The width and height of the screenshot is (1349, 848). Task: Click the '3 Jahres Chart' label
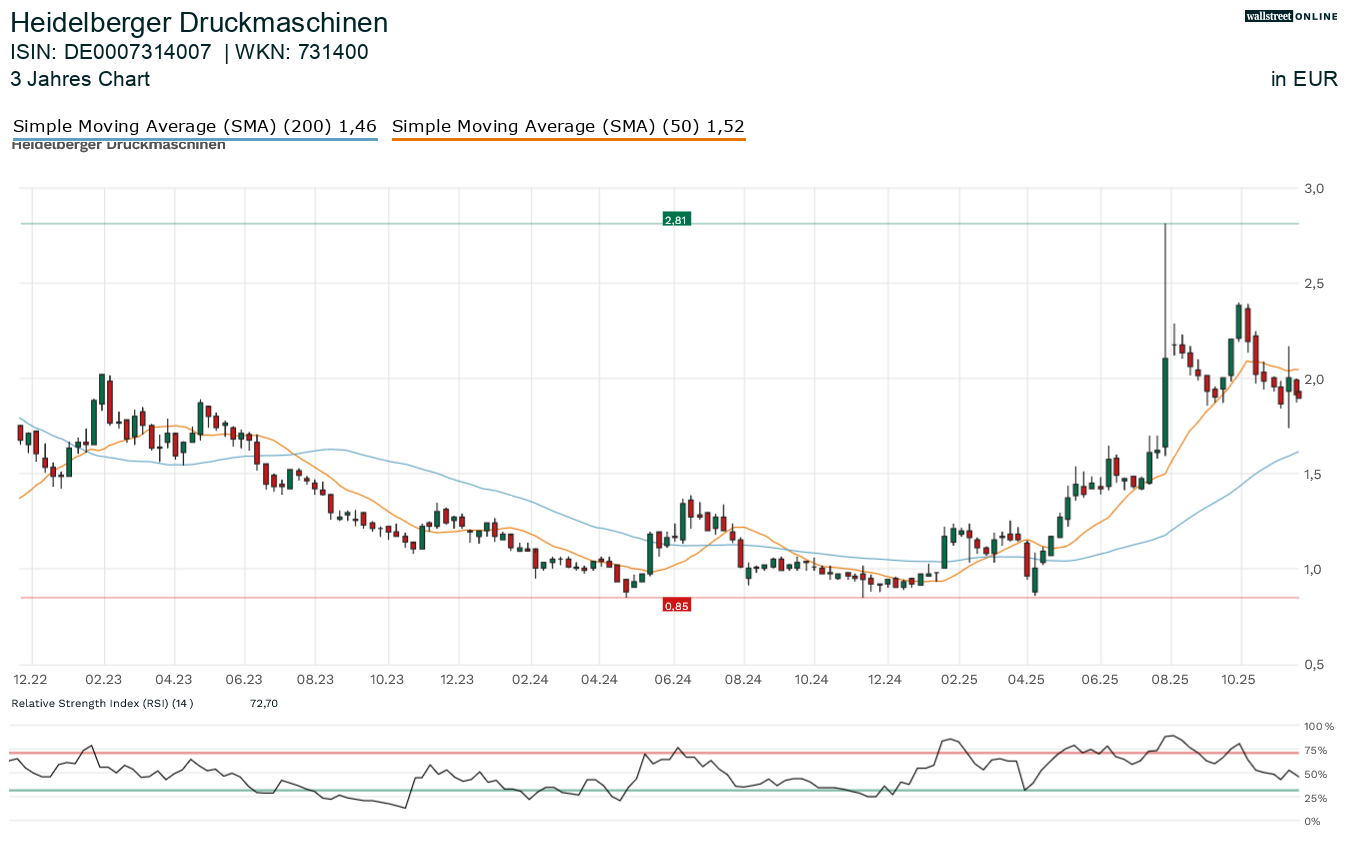(x=80, y=79)
